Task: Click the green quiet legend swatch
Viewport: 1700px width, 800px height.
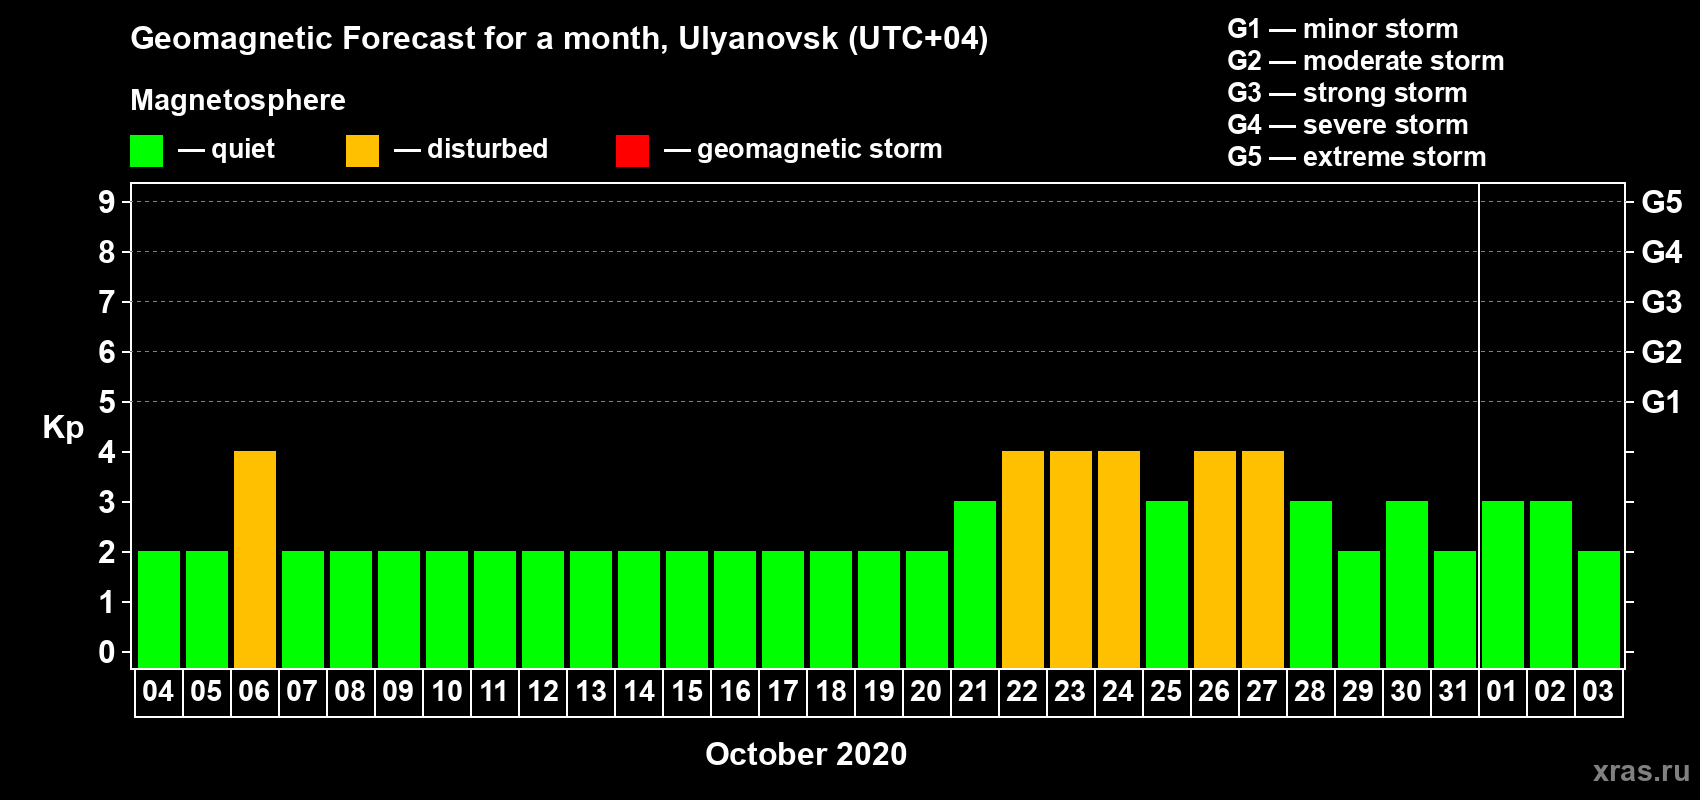Action: click(x=146, y=151)
